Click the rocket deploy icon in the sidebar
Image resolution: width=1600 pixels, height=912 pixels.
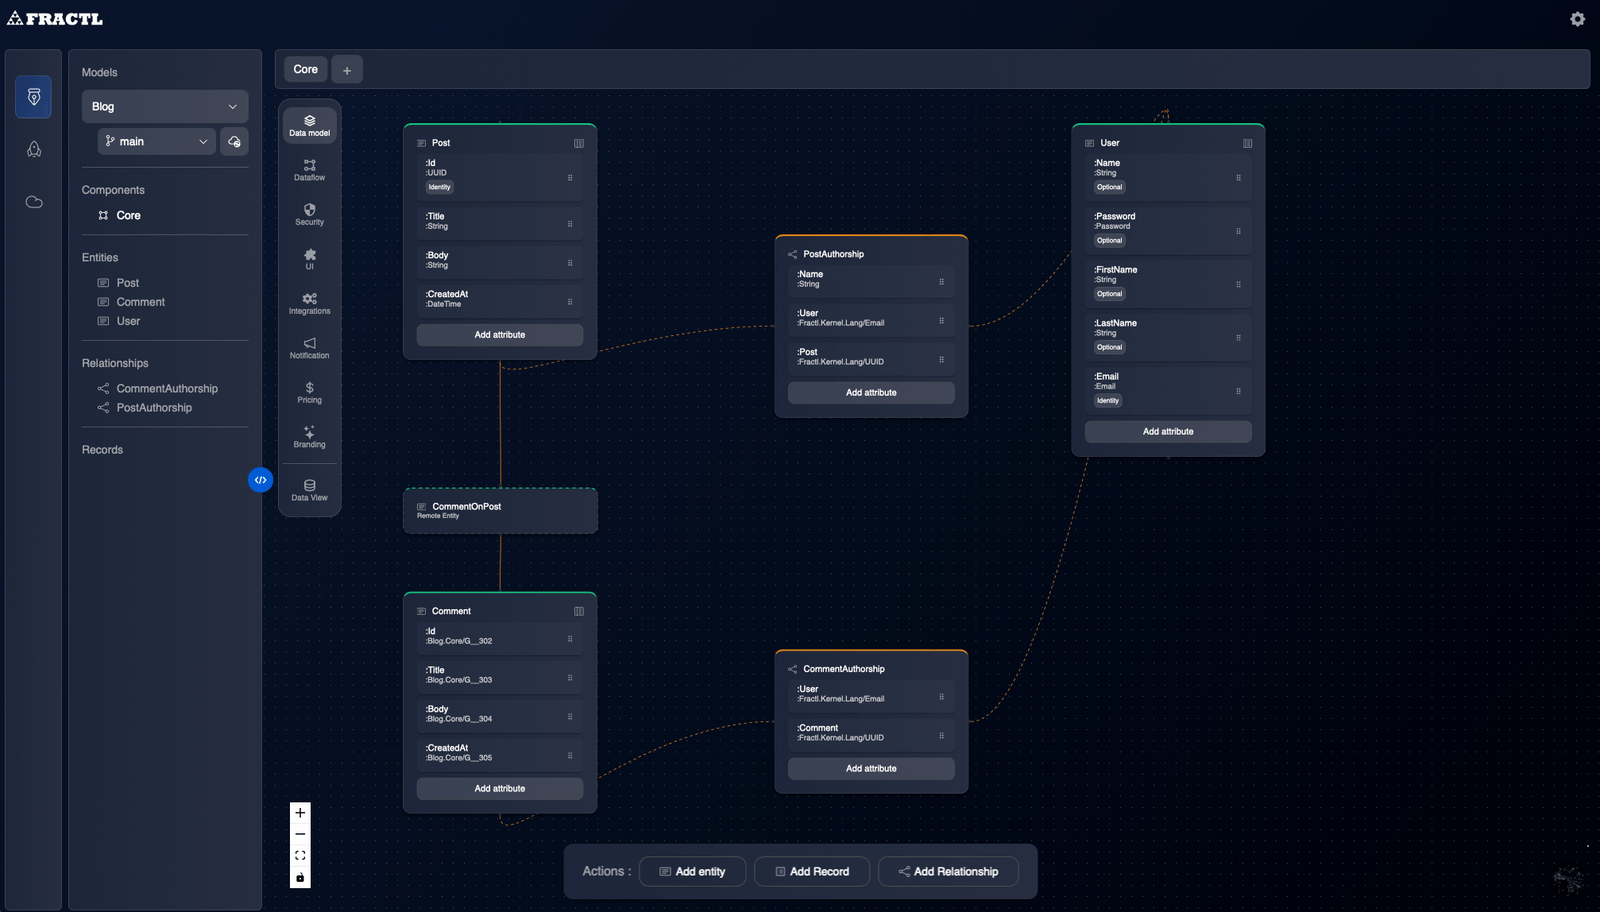point(33,149)
